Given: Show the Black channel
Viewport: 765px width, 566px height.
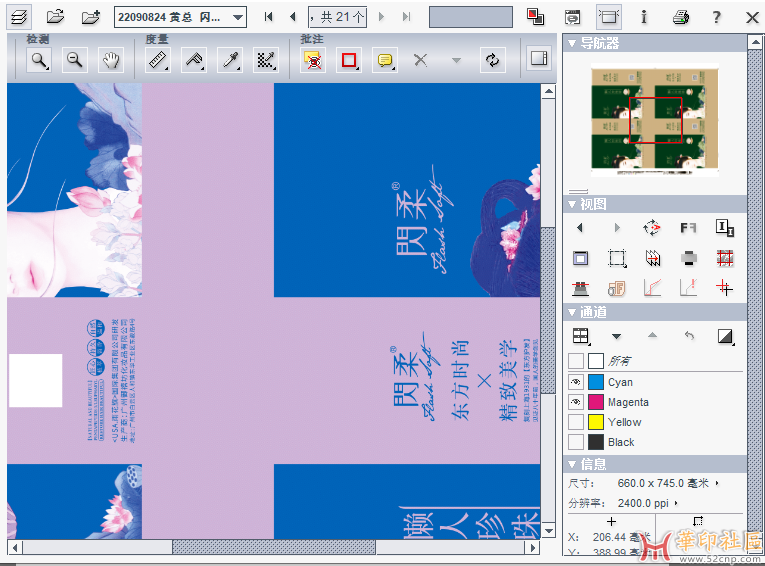Looking at the screenshot, I should tap(576, 442).
